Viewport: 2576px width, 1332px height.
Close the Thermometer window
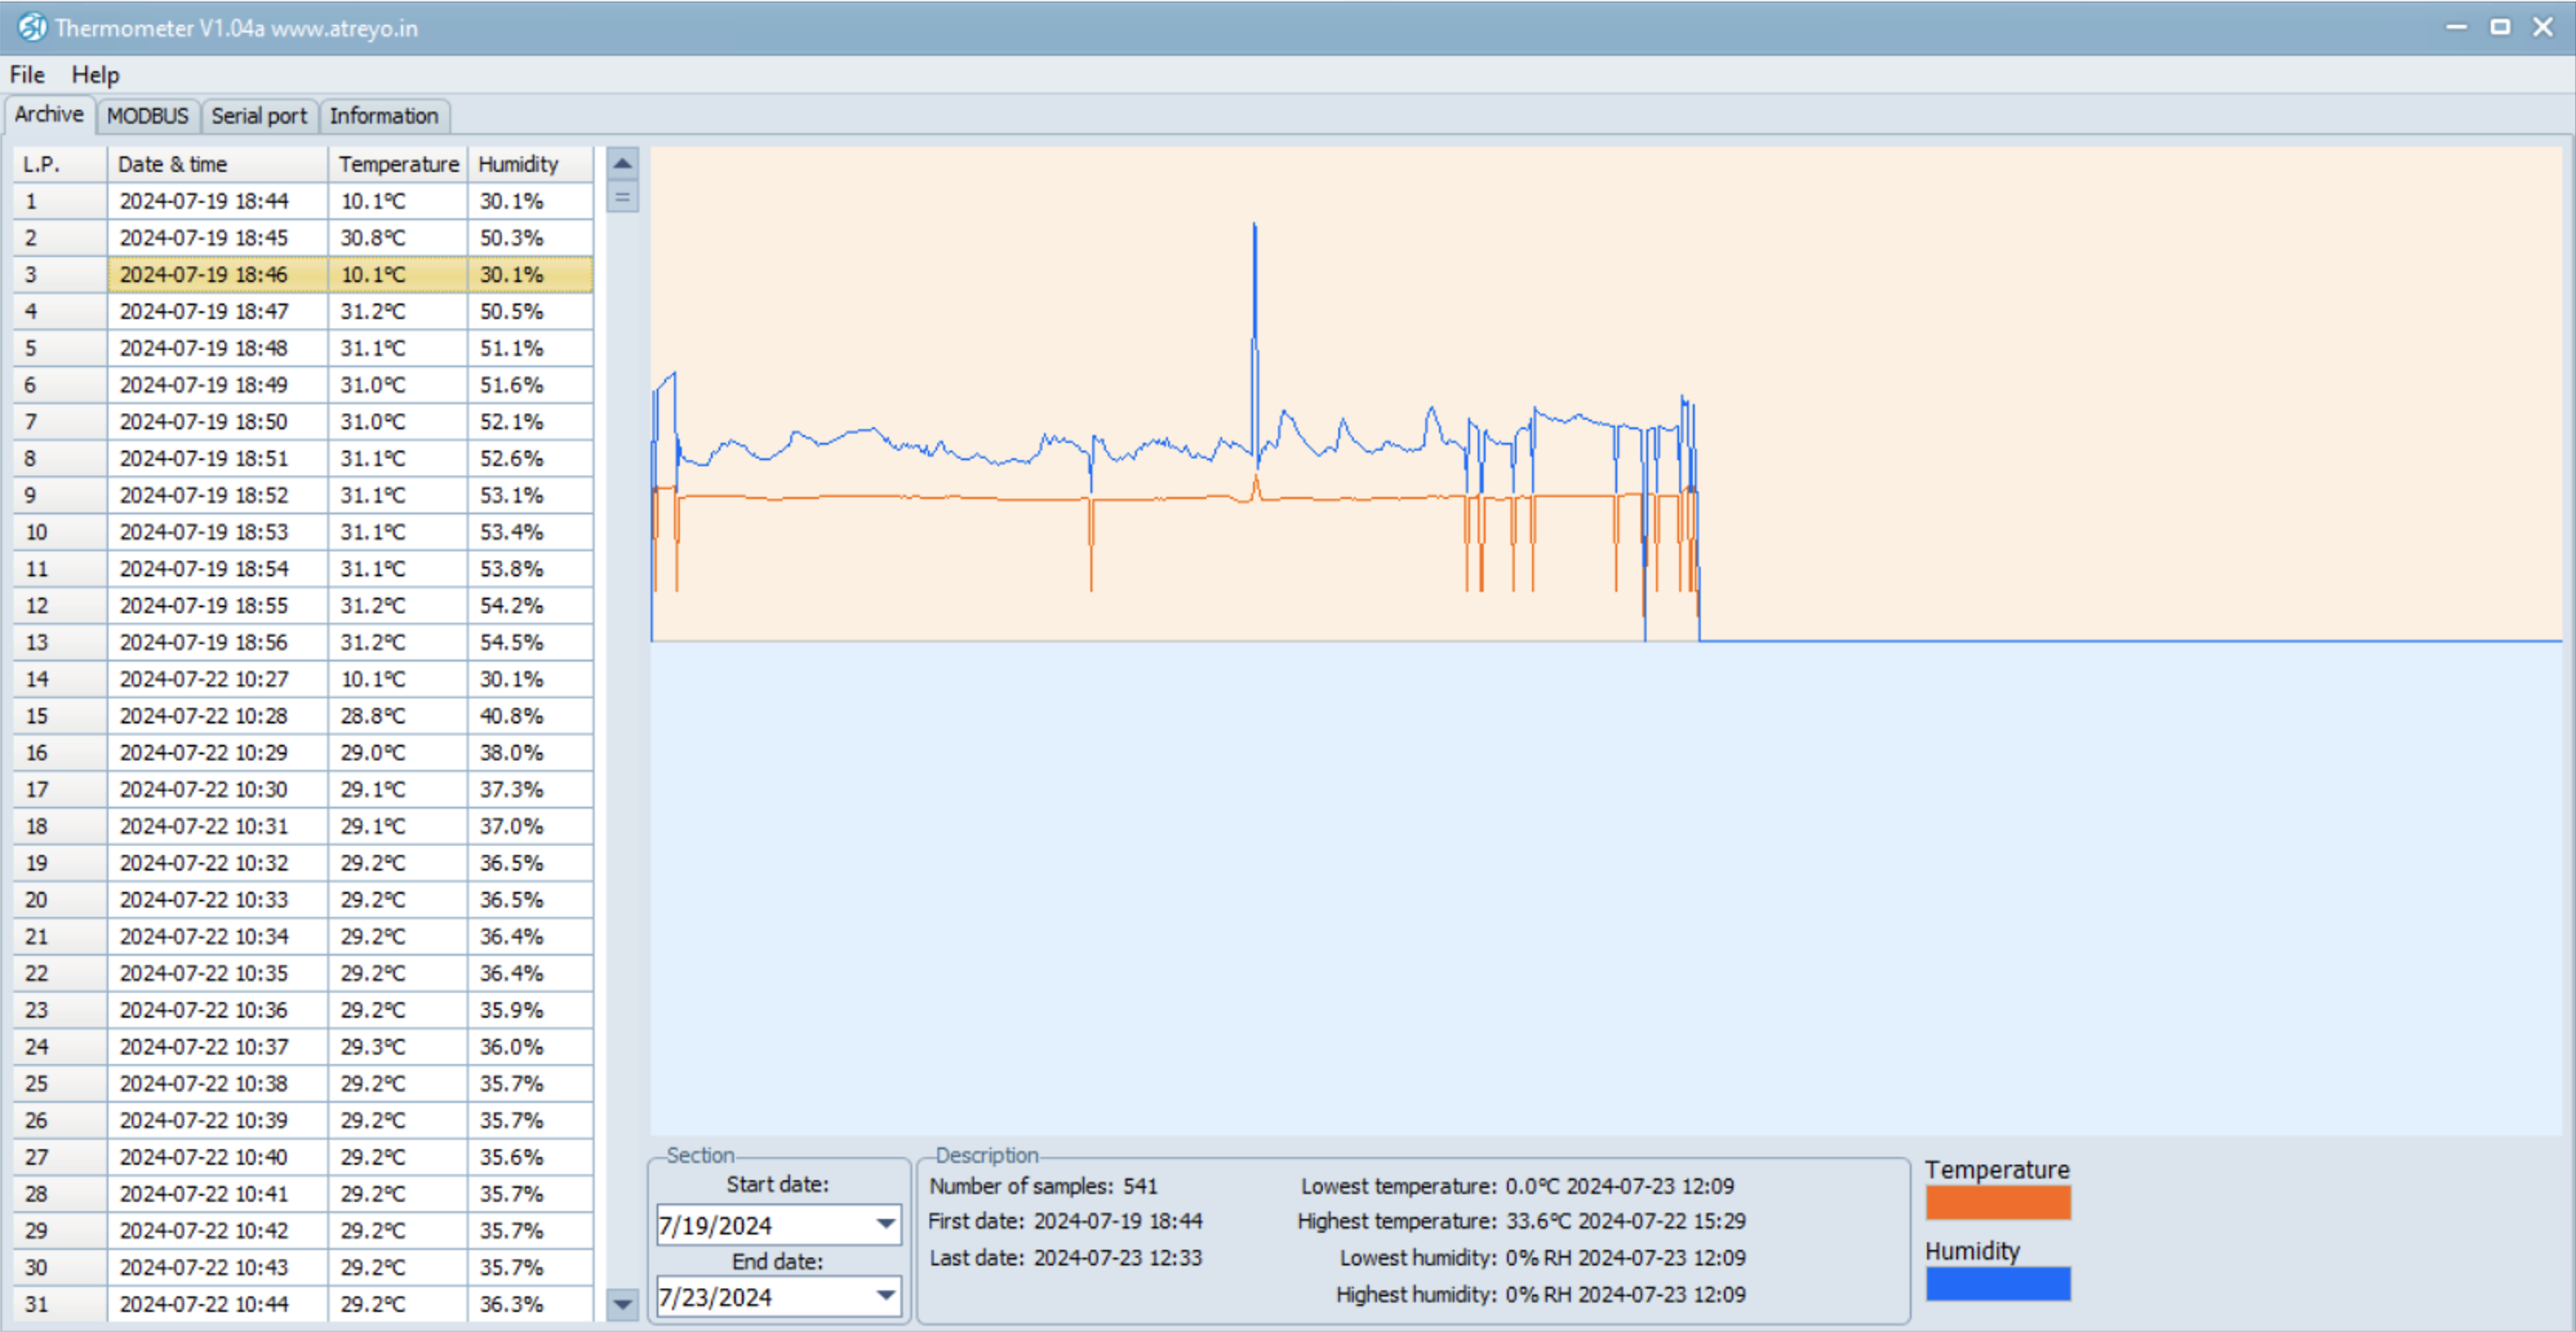click(x=2543, y=27)
